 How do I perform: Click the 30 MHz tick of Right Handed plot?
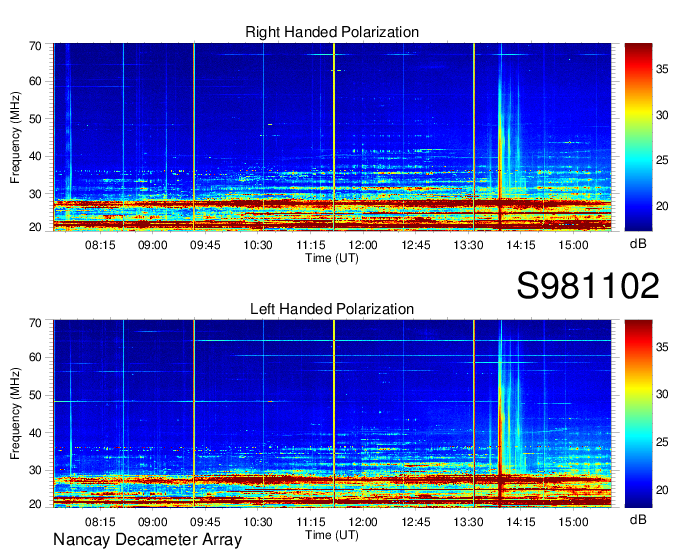tap(35, 194)
